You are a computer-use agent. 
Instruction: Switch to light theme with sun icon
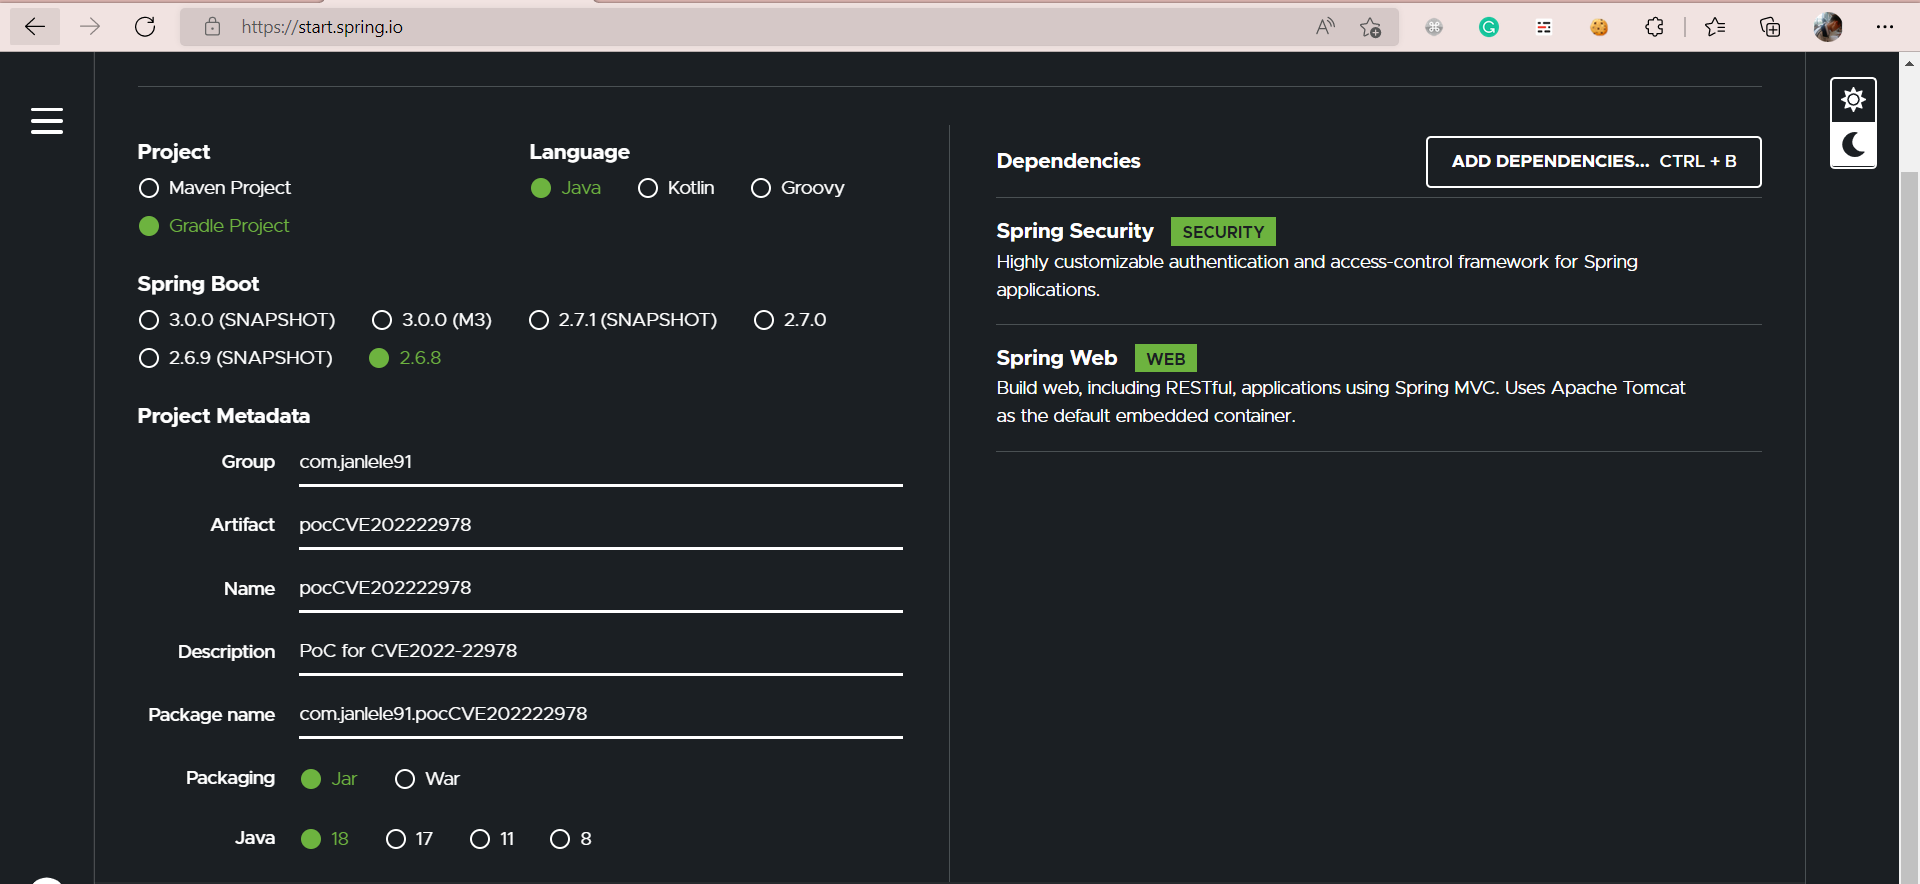(1853, 100)
